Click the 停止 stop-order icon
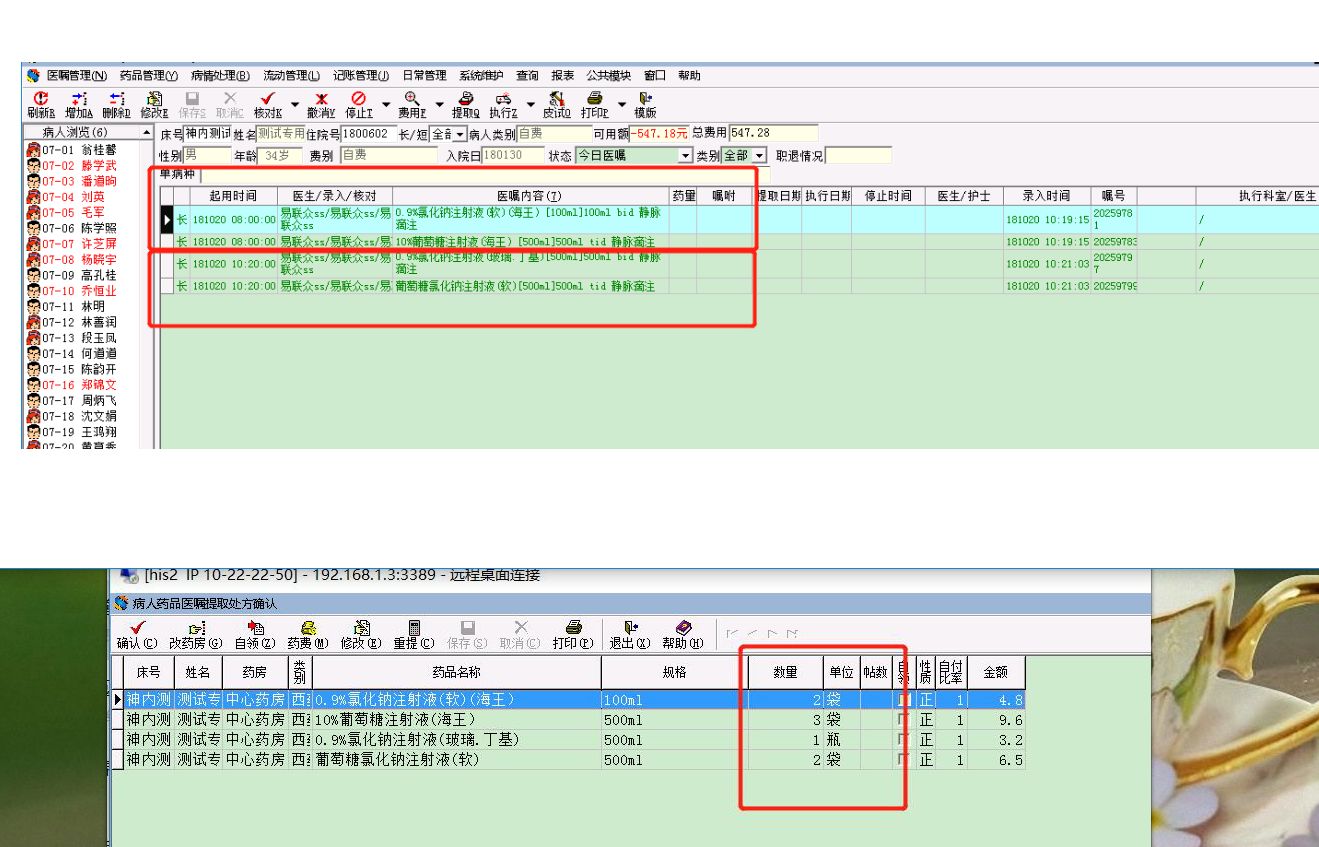Screen dimensions: 1319x847 click(x=358, y=98)
